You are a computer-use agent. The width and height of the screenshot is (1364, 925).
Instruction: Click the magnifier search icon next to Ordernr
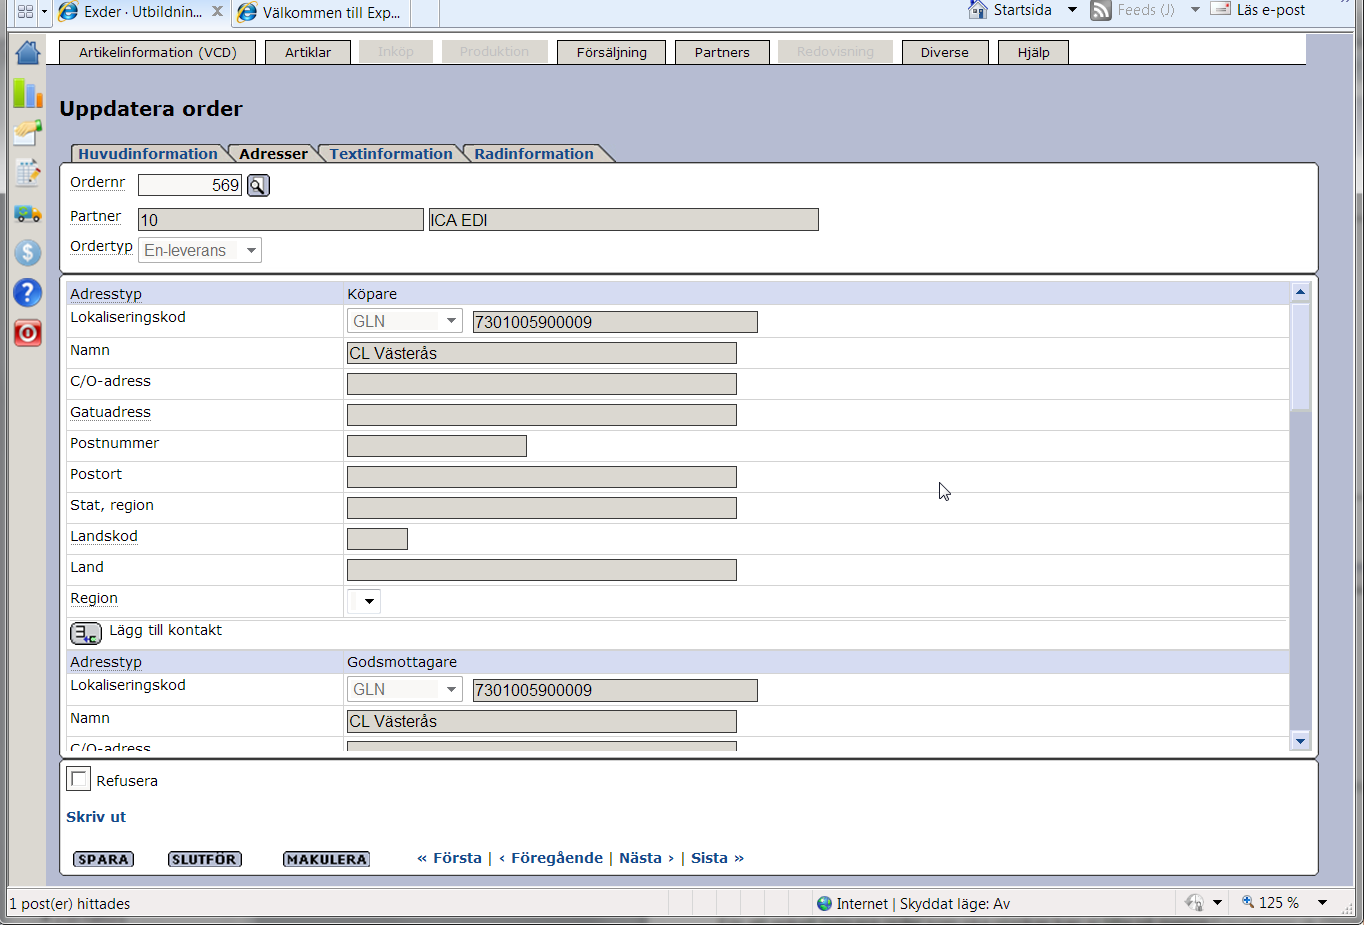coord(258,185)
